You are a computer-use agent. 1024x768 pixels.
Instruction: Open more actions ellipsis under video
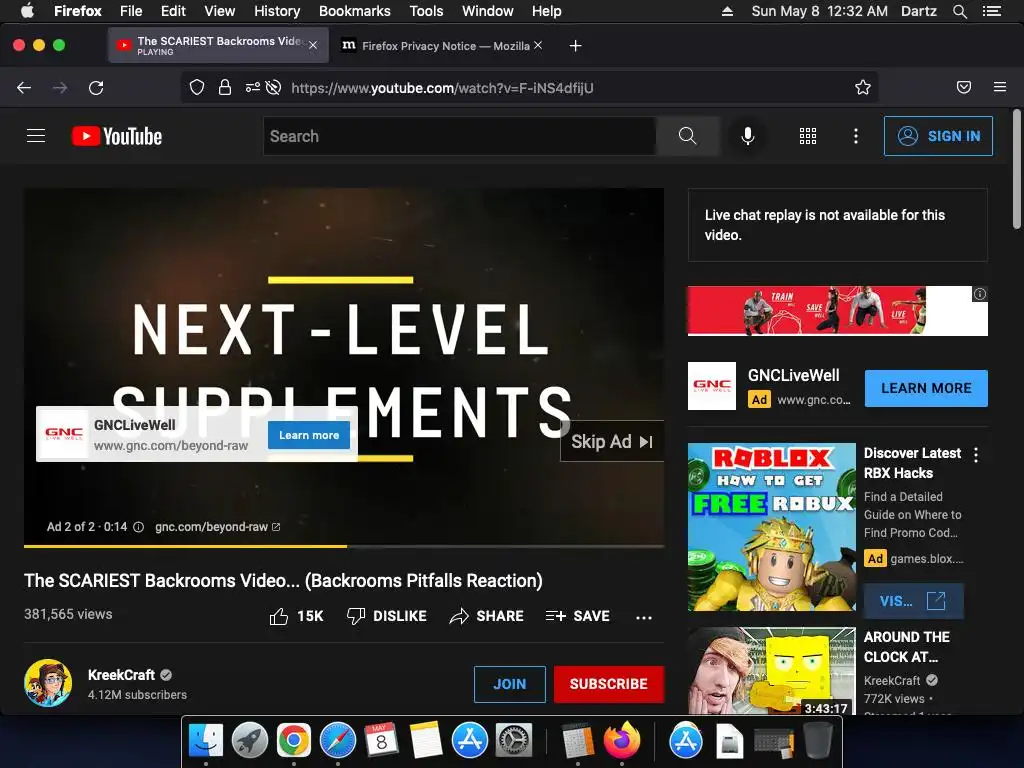[644, 617]
